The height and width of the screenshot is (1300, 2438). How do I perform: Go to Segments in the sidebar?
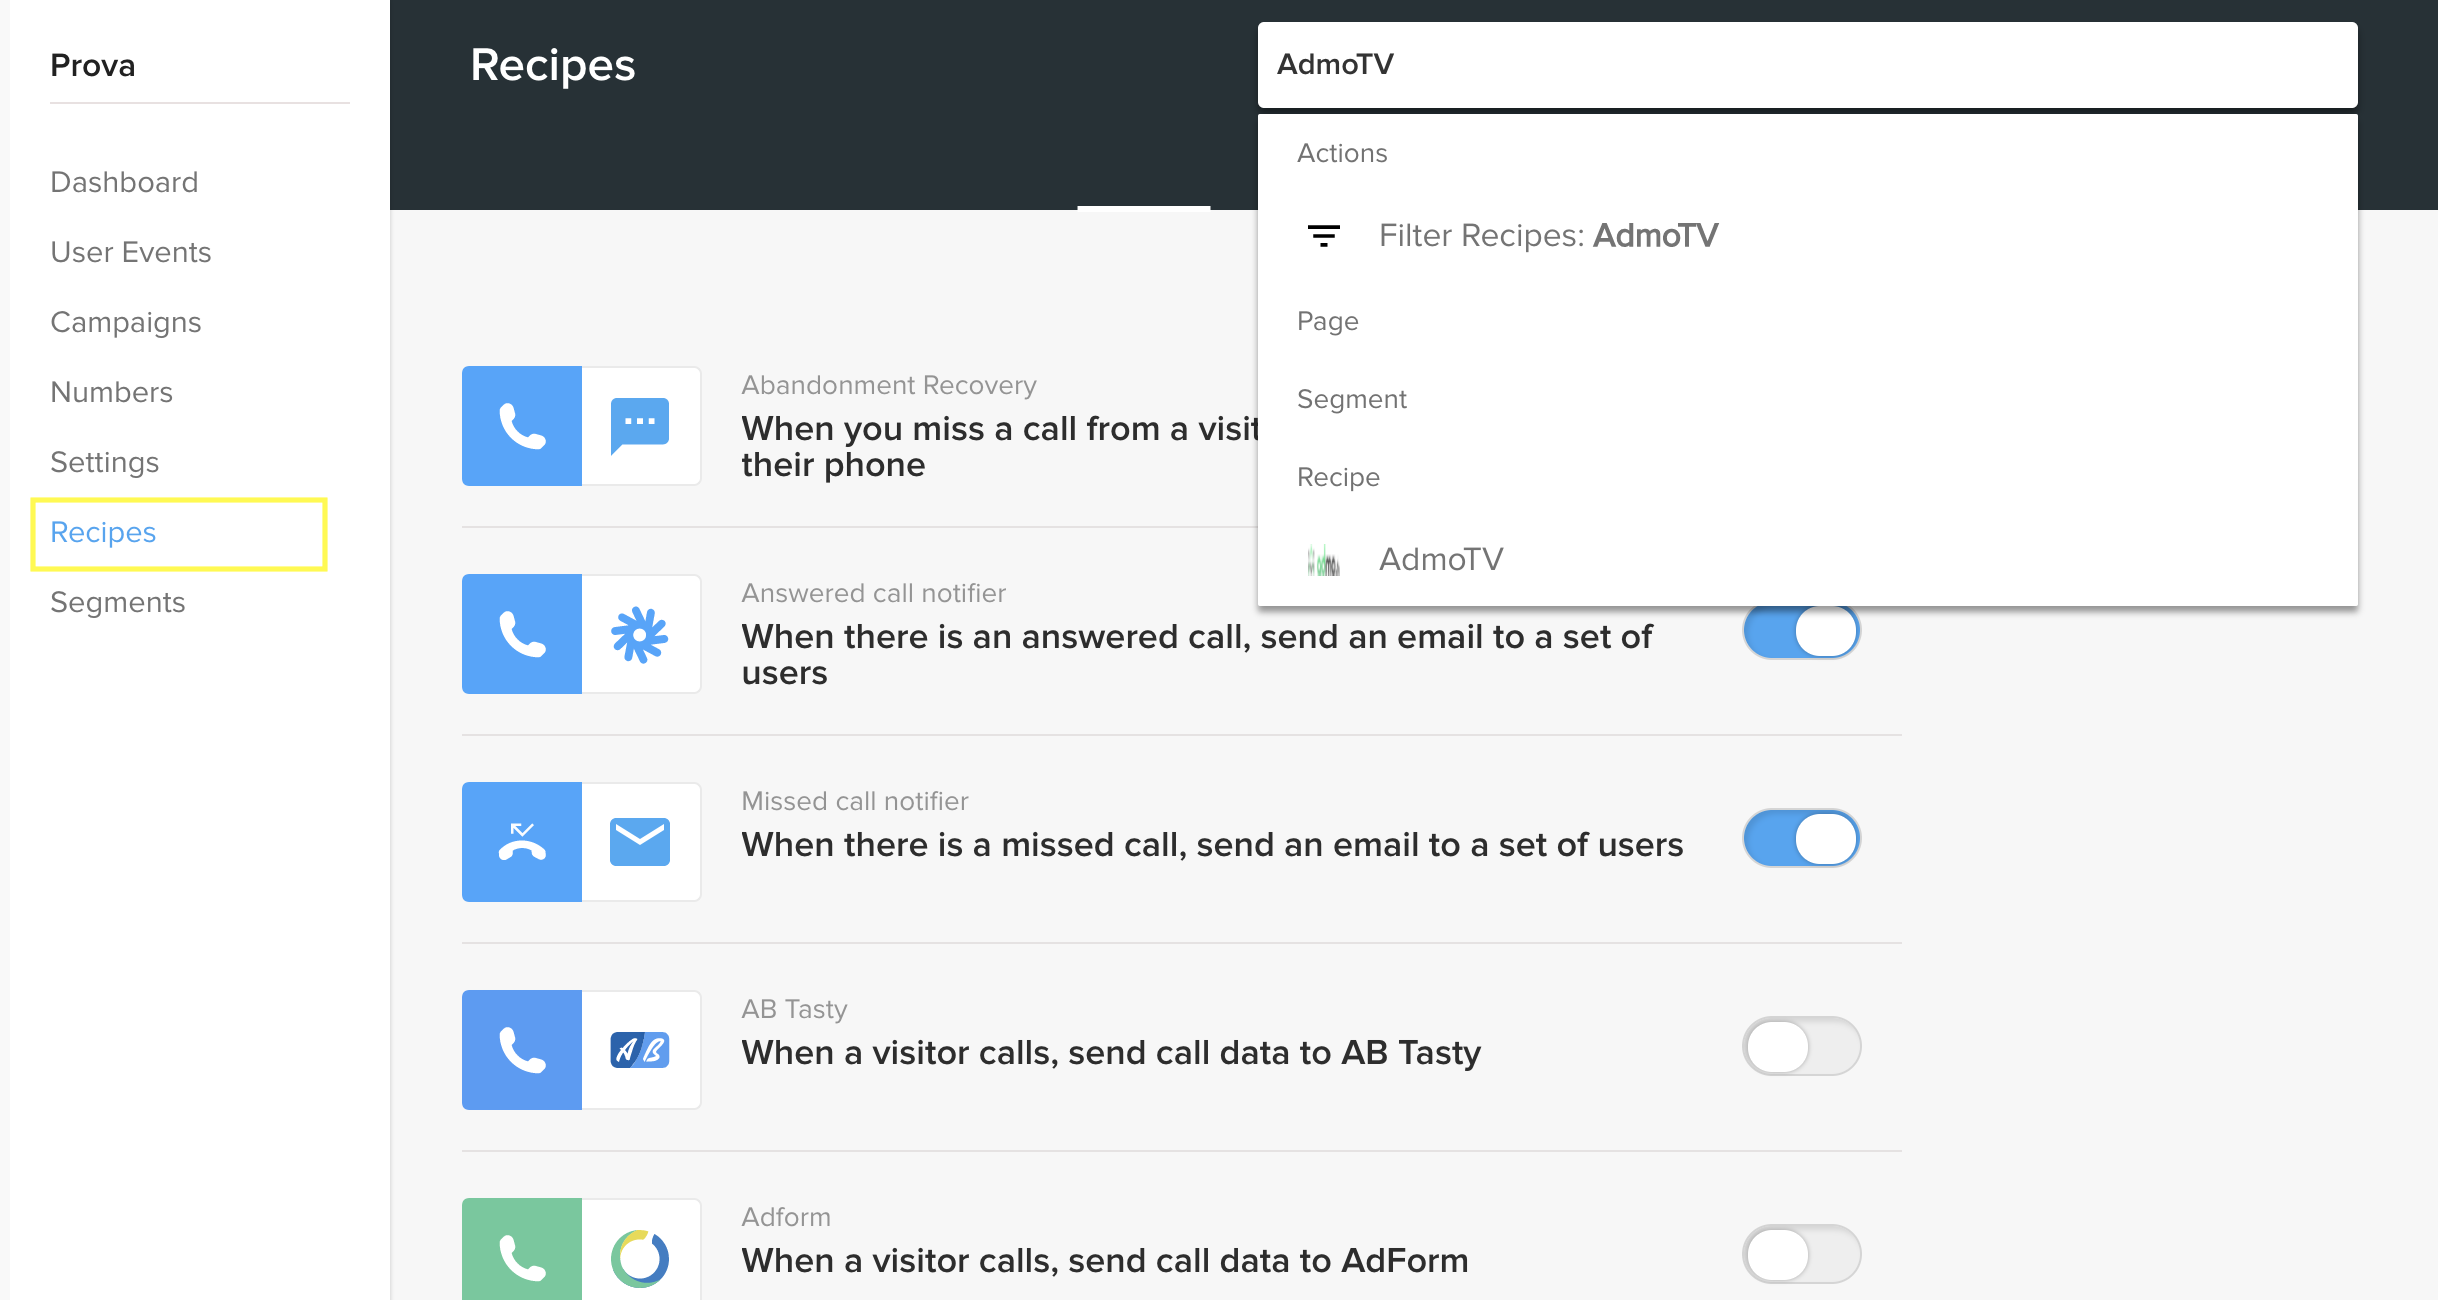(x=118, y=602)
